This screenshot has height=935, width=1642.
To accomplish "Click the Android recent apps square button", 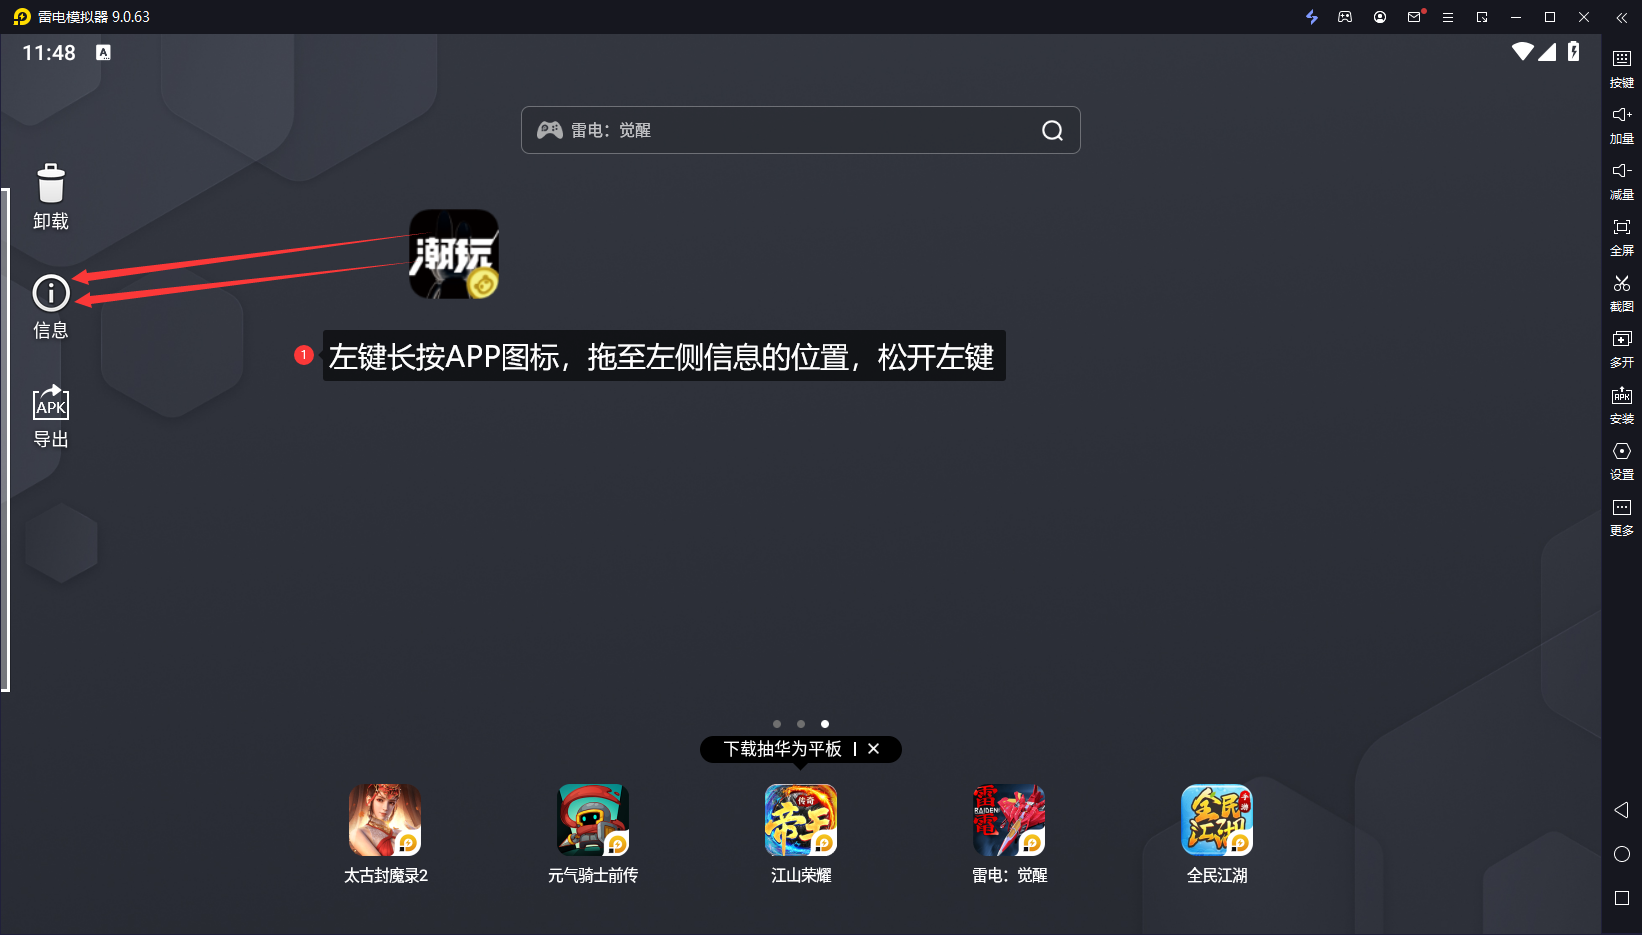I will click(1622, 898).
